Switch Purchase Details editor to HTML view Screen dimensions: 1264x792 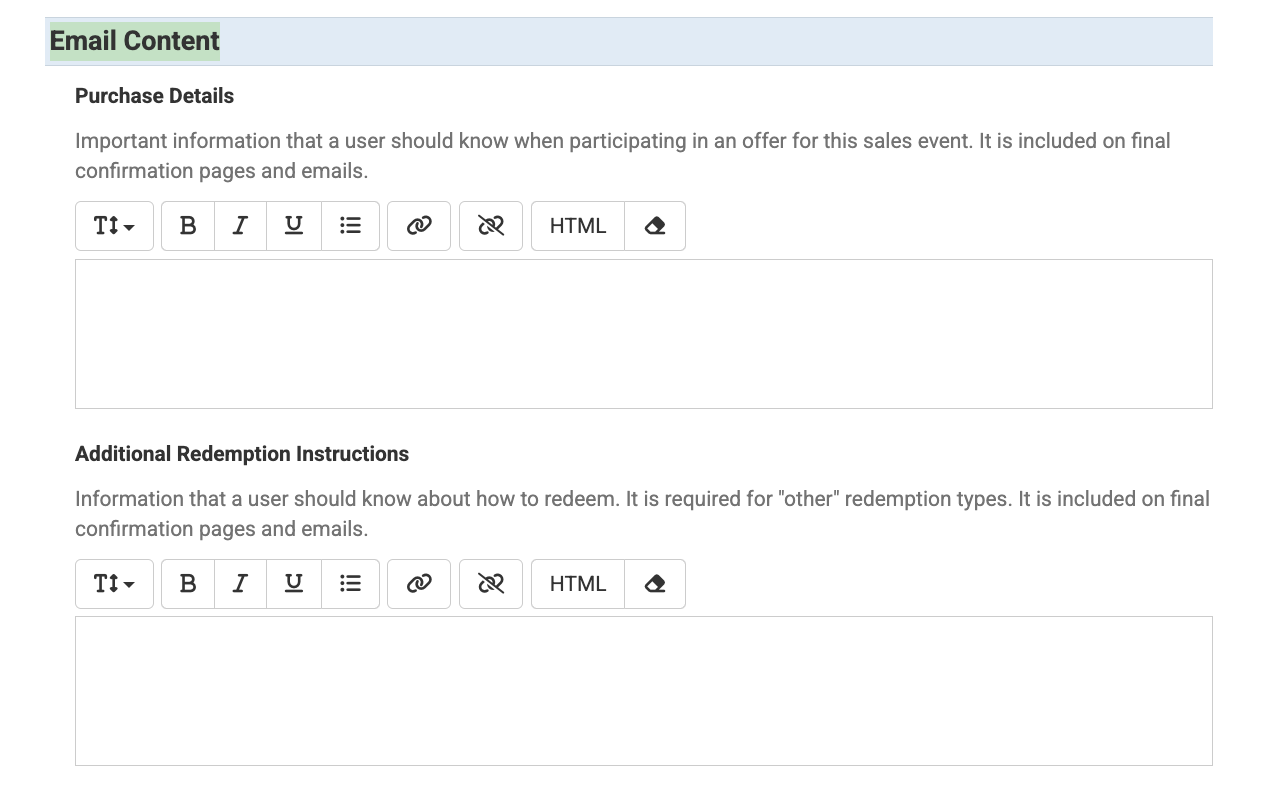click(x=578, y=226)
